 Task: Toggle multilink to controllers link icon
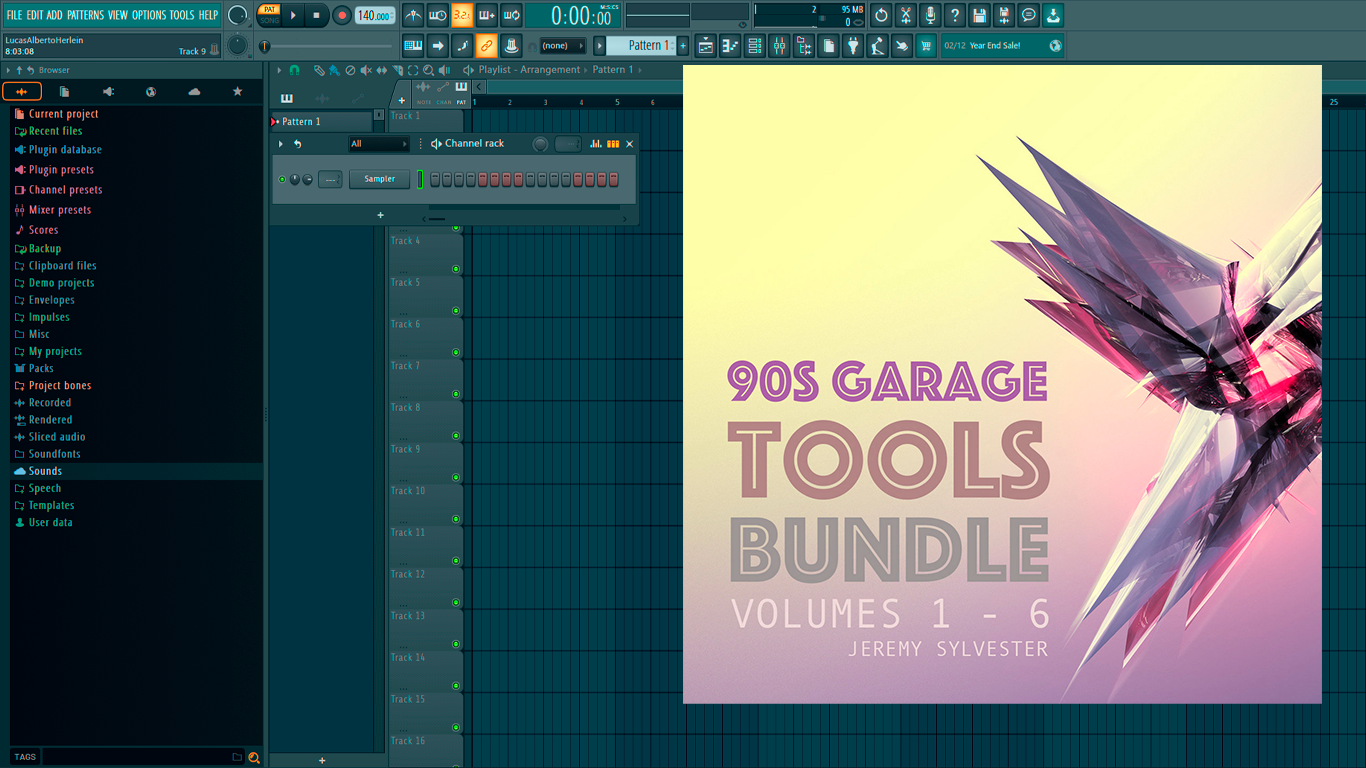click(x=487, y=45)
